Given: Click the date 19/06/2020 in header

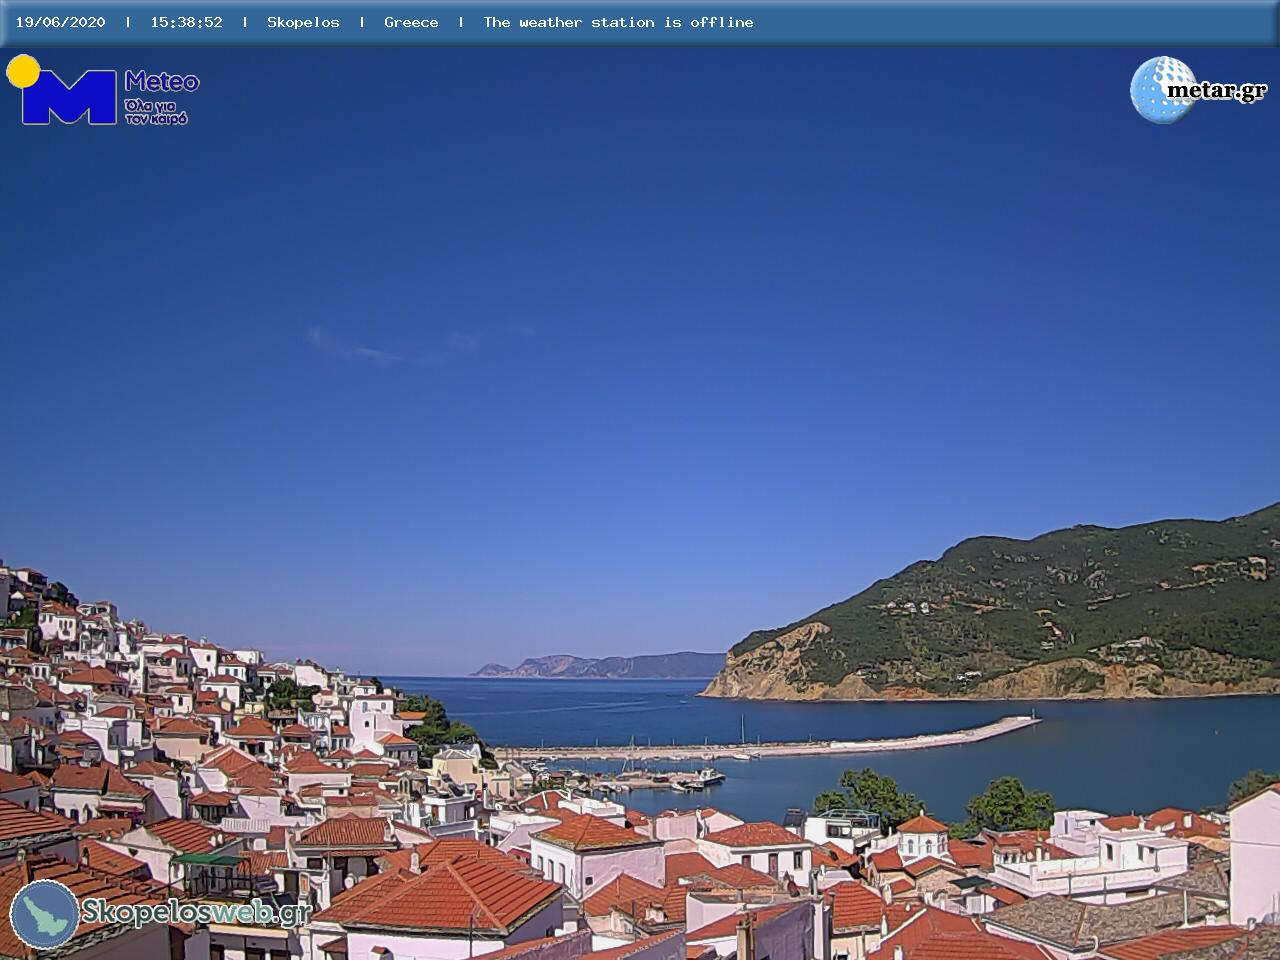Looking at the screenshot, I should tap(60, 22).
